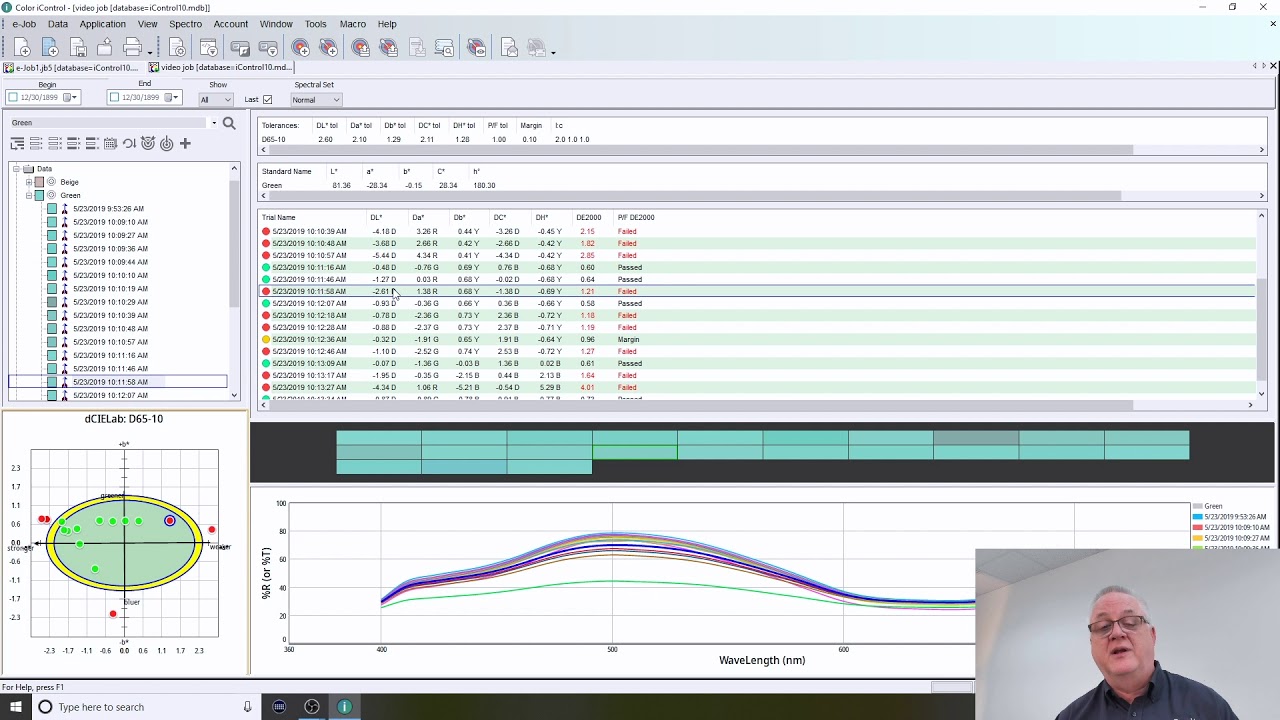
Task: Click the calendar icon in tree toolbar
Action: 110,144
